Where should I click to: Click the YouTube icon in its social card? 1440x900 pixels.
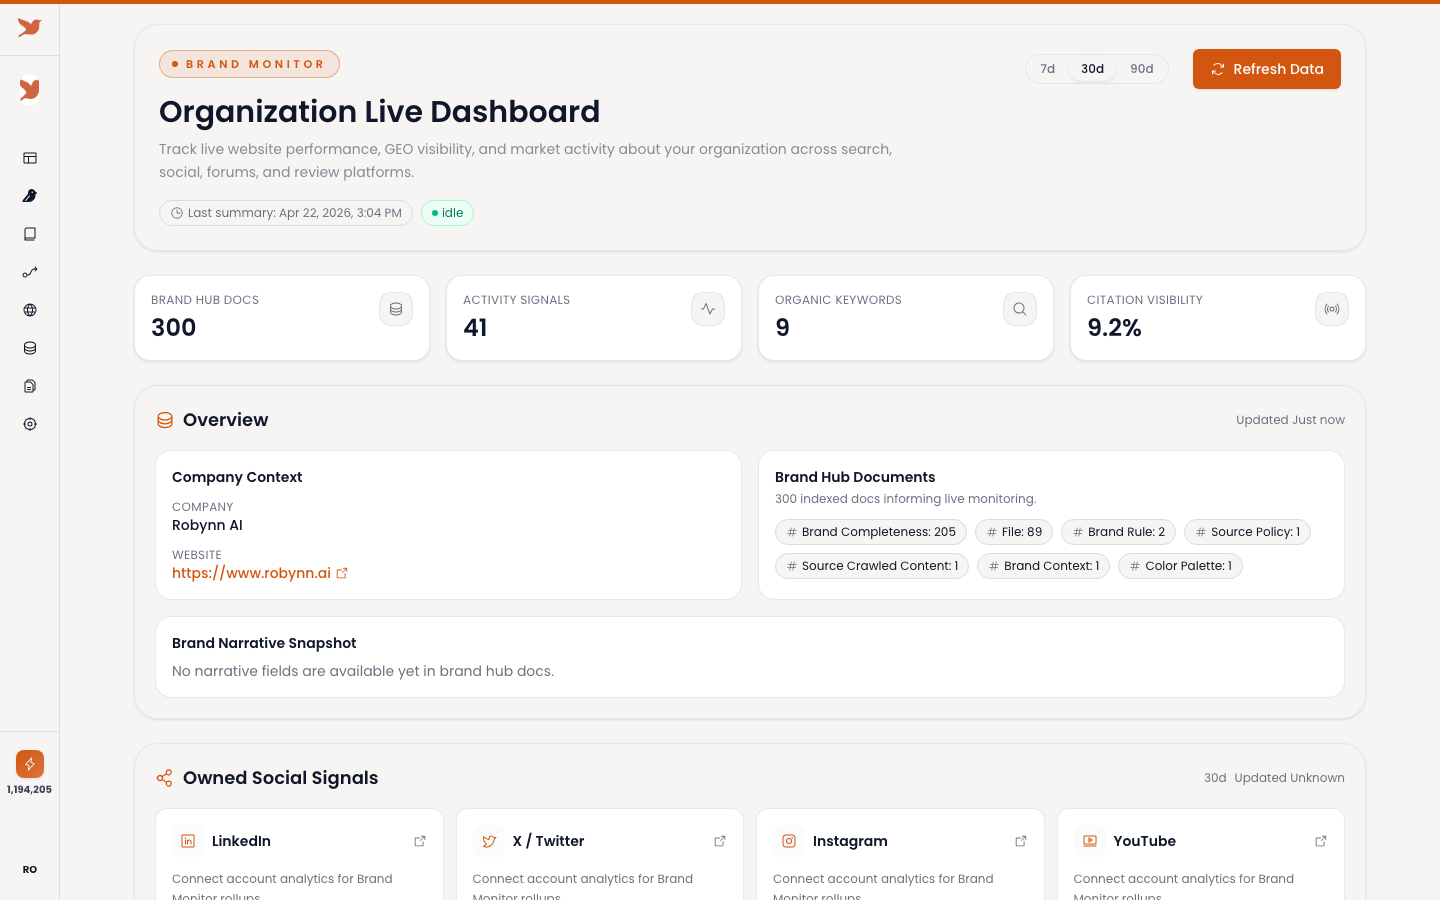tap(1089, 841)
